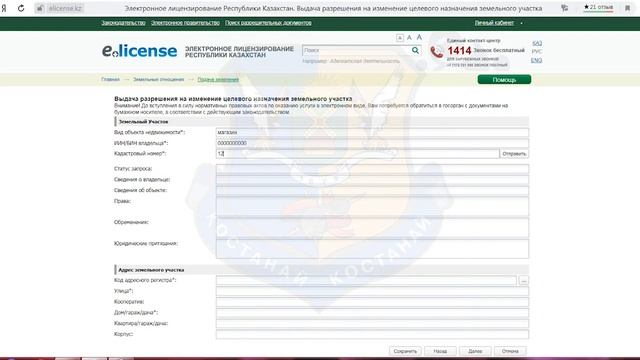Click the Обременения text area
The height and width of the screenshot is (360, 640).
coord(372,227)
